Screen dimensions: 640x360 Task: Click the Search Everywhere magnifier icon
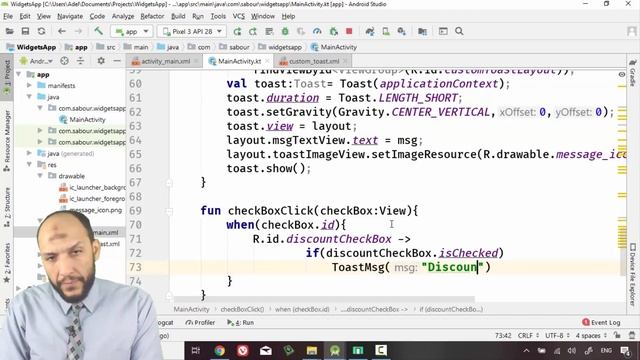click(x=459, y=31)
